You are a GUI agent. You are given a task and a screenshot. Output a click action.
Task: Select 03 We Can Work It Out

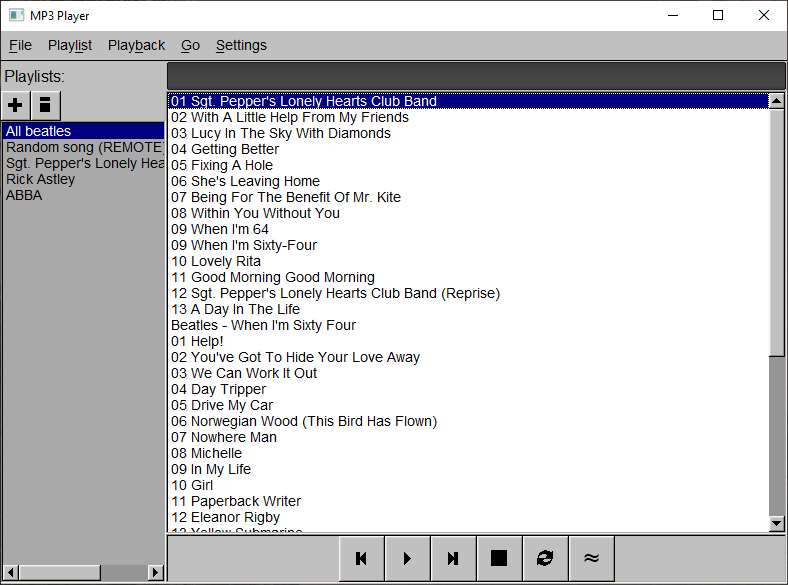(x=468, y=374)
